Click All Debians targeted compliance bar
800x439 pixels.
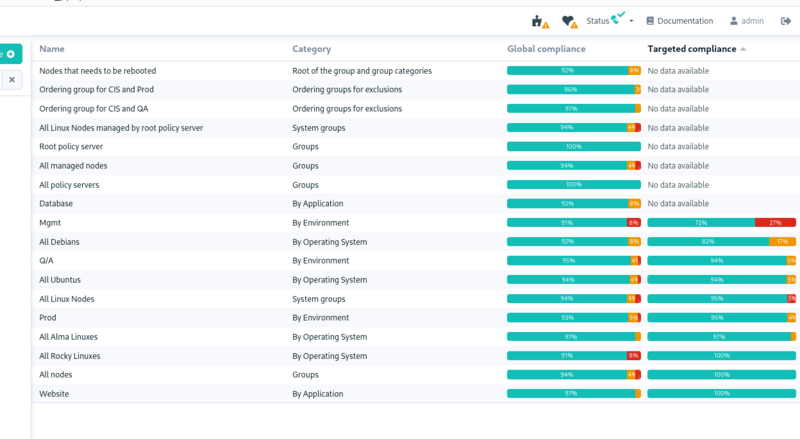[x=721, y=241]
